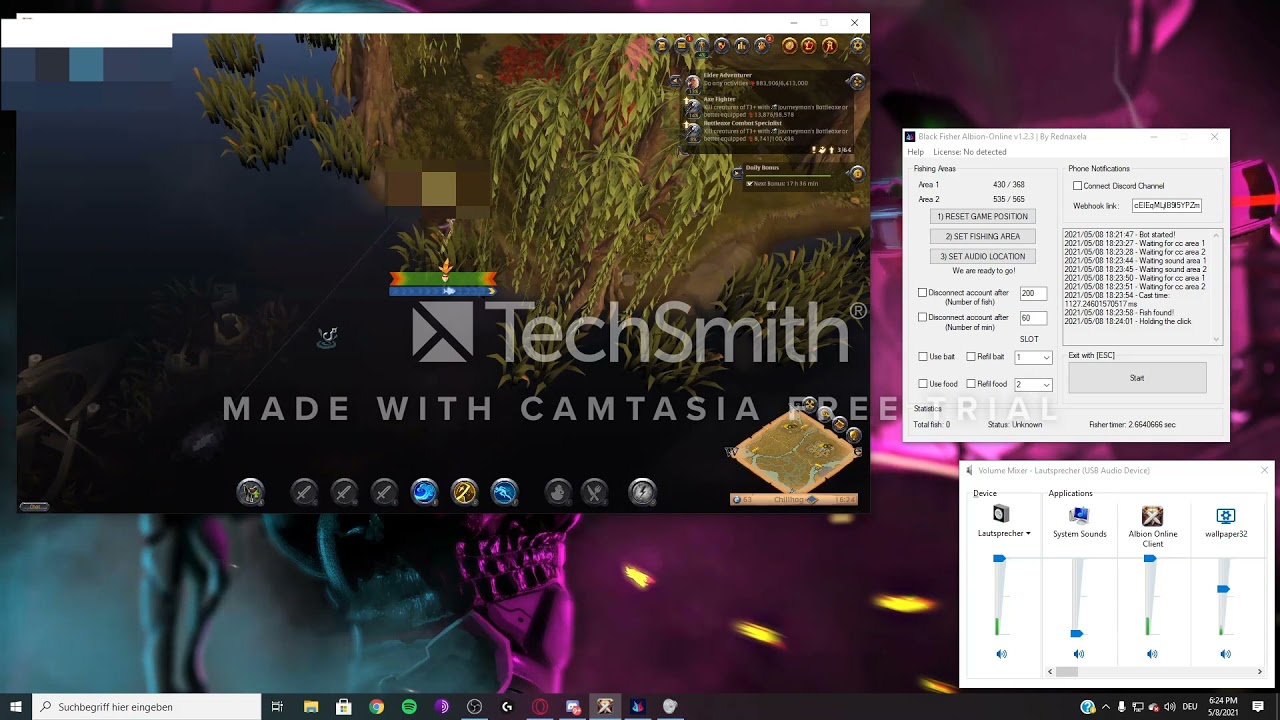The height and width of the screenshot is (720, 1280).
Task: Click the wallpaper32 app icon in mixer
Action: (x=1225, y=515)
